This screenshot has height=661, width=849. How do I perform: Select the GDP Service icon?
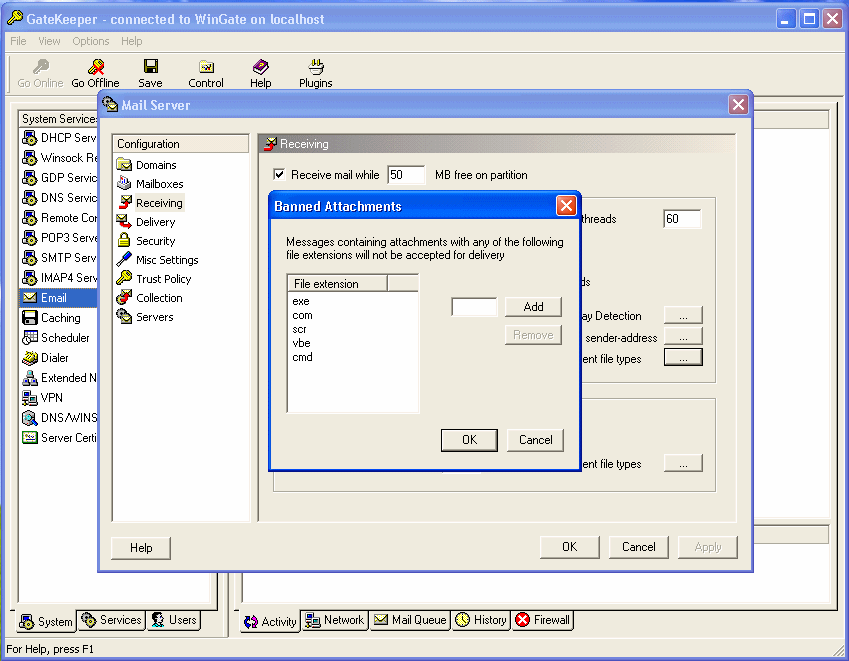click(30, 178)
